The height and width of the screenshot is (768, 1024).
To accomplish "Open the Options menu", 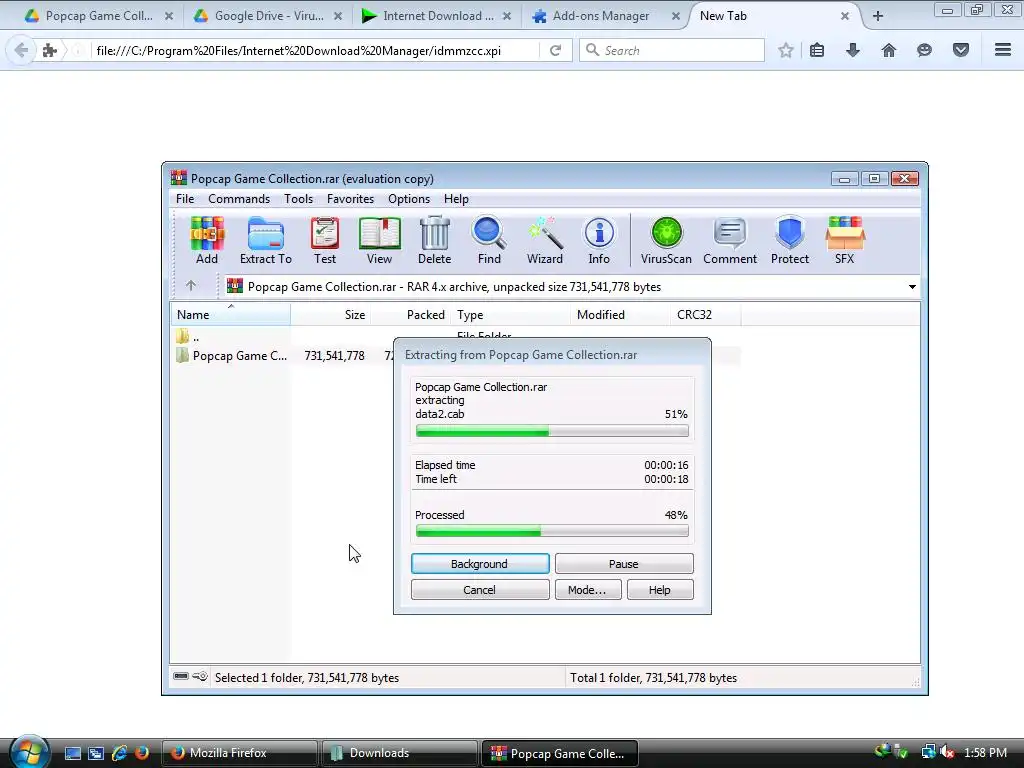I will click(x=409, y=199).
